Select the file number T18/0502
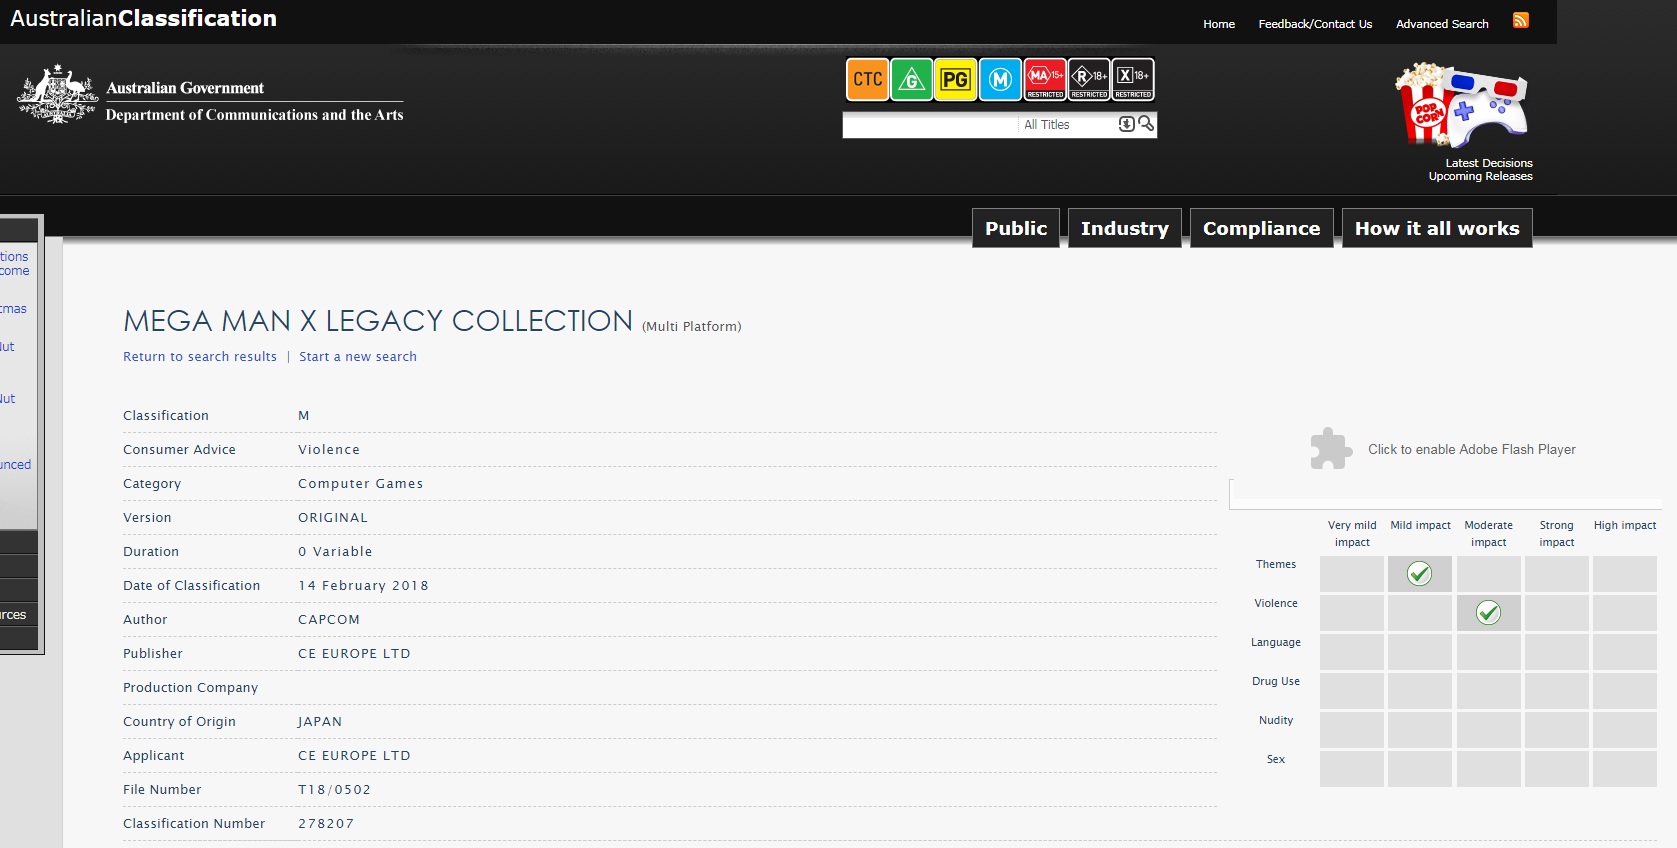 point(334,790)
